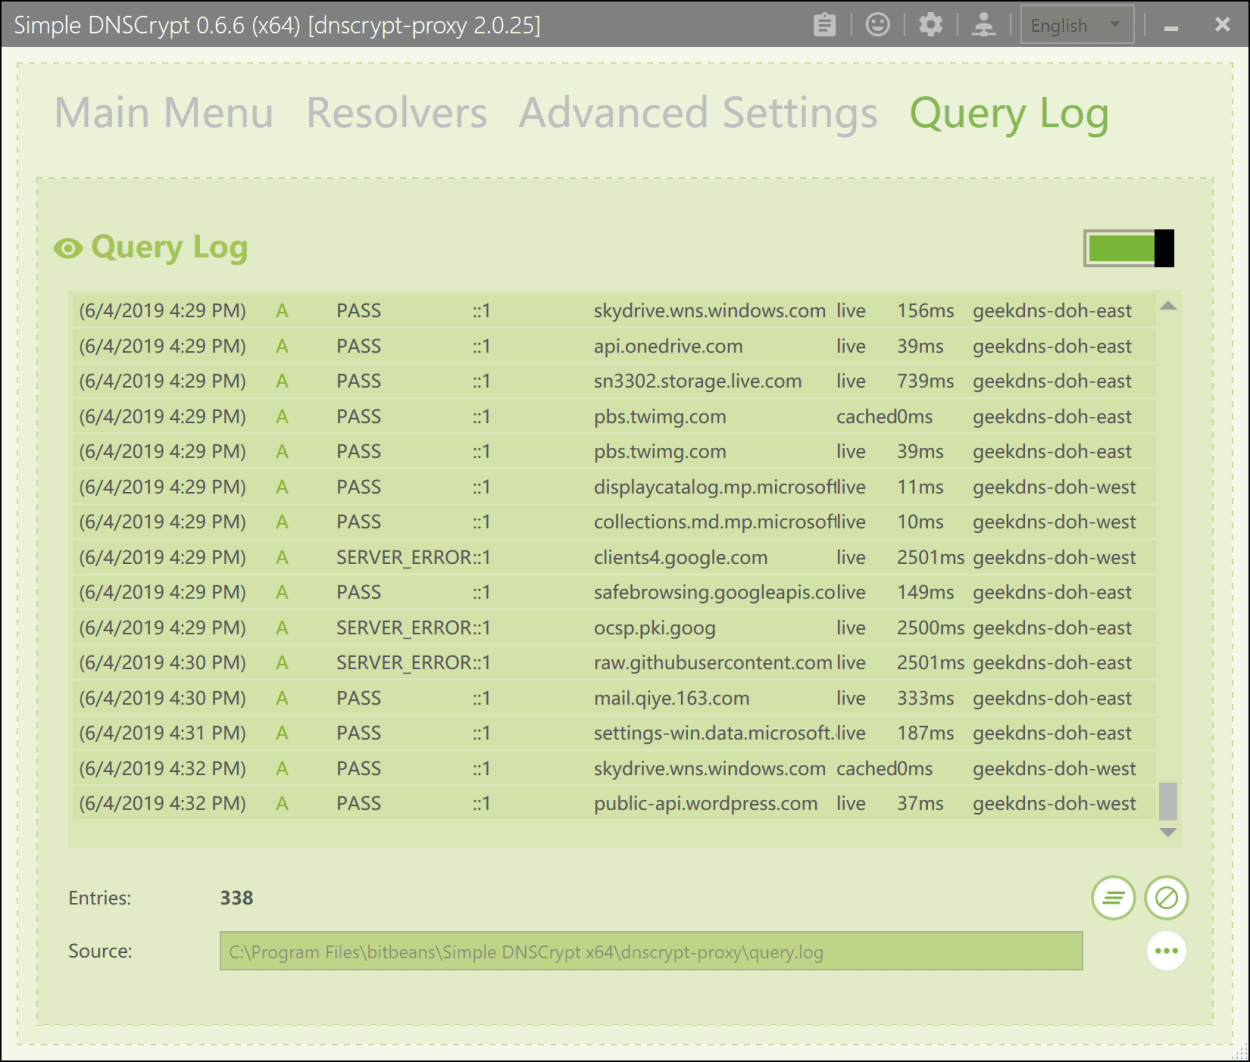Open the Advanced Settings tab
Image resolution: width=1250 pixels, height=1062 pixels.
(x=697, y=113)
